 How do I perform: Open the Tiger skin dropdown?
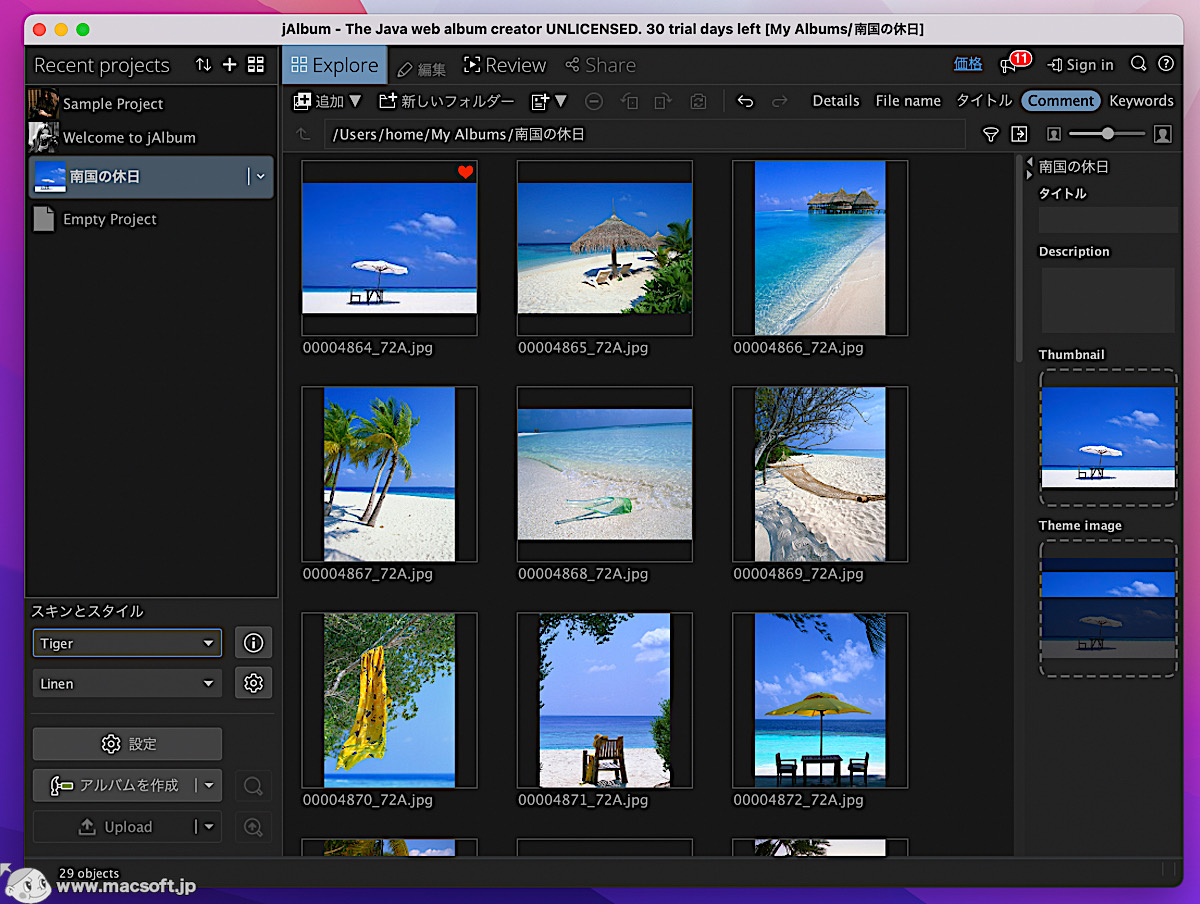(x=126, y=642)
